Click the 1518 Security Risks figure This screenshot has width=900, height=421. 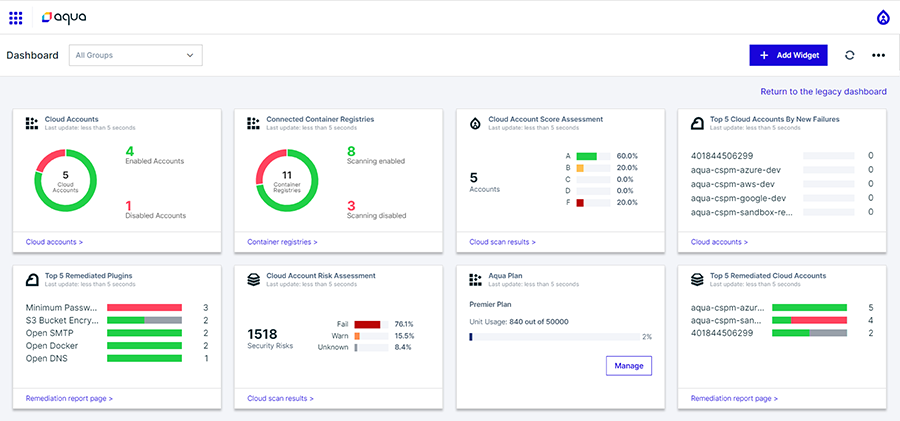tap(262, 334)
